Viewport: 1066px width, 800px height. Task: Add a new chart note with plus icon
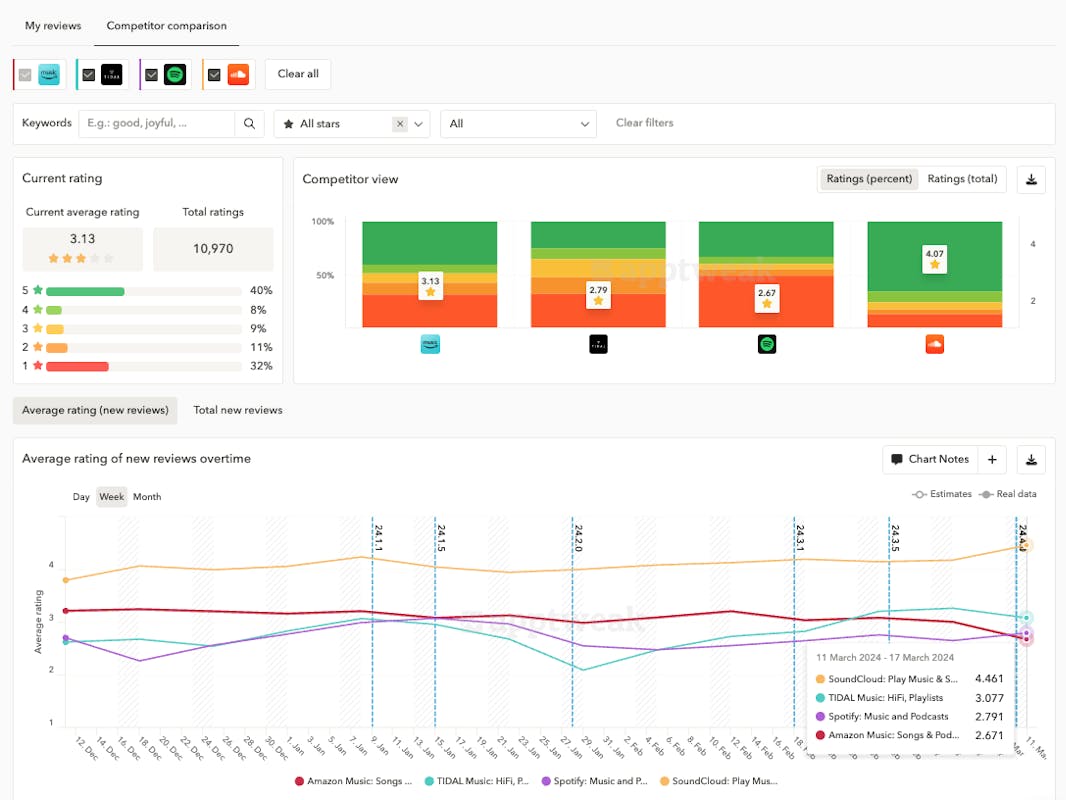[x=992, y=460]
